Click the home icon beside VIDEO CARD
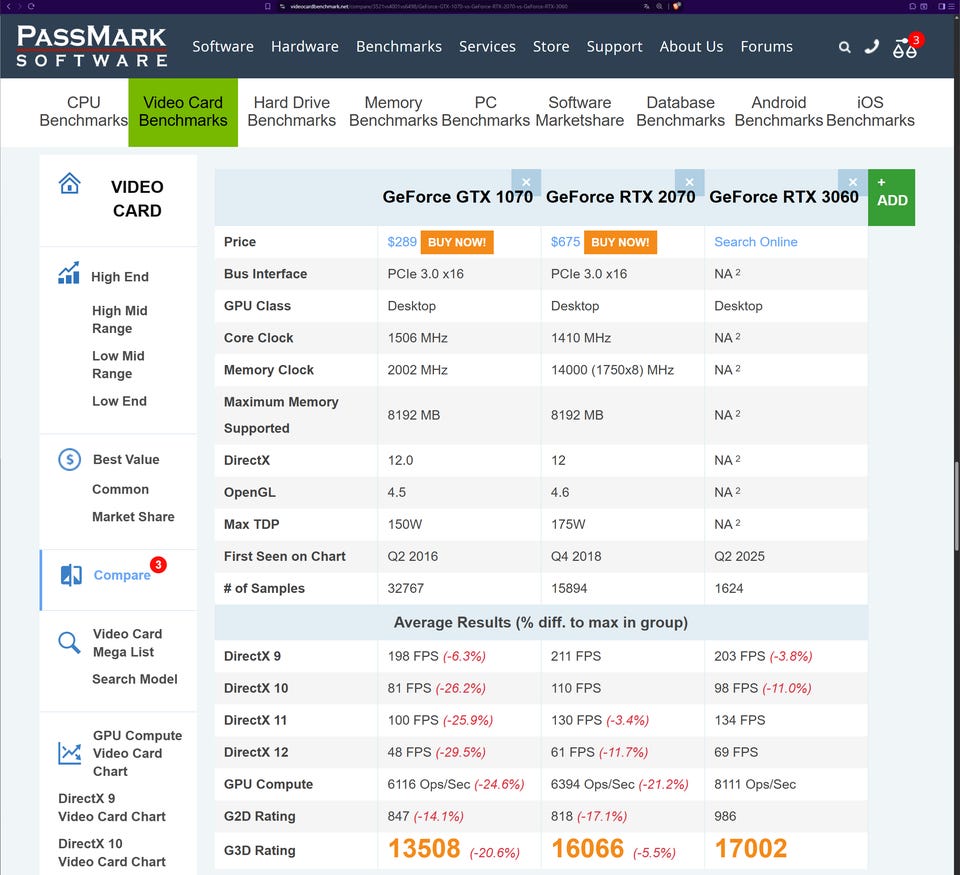Viewport: 960px width, 875px height. click(x=69, y=184)
